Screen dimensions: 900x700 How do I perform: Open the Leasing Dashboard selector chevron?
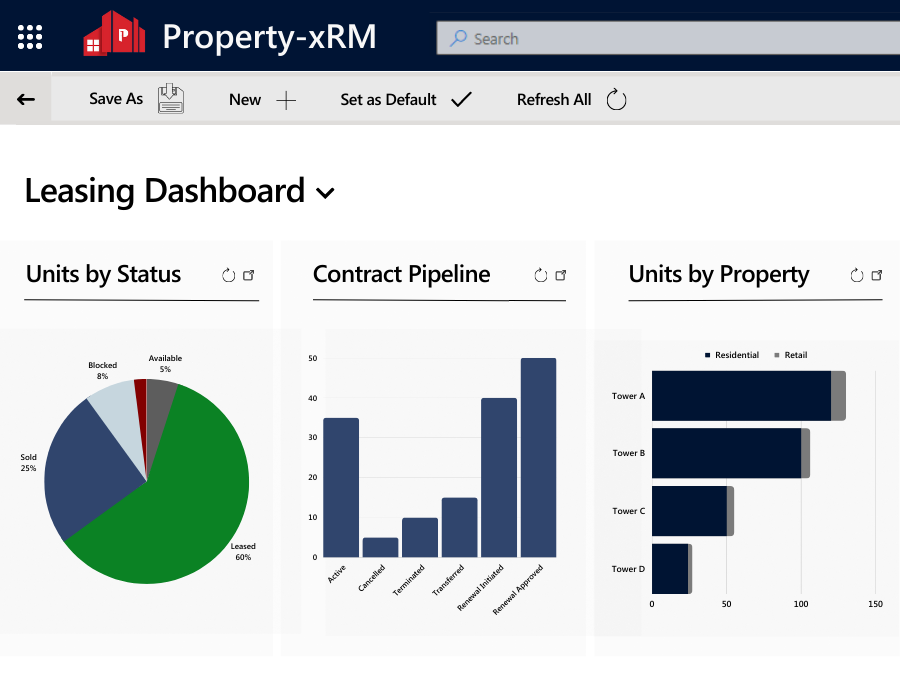(x=325, y=193)
